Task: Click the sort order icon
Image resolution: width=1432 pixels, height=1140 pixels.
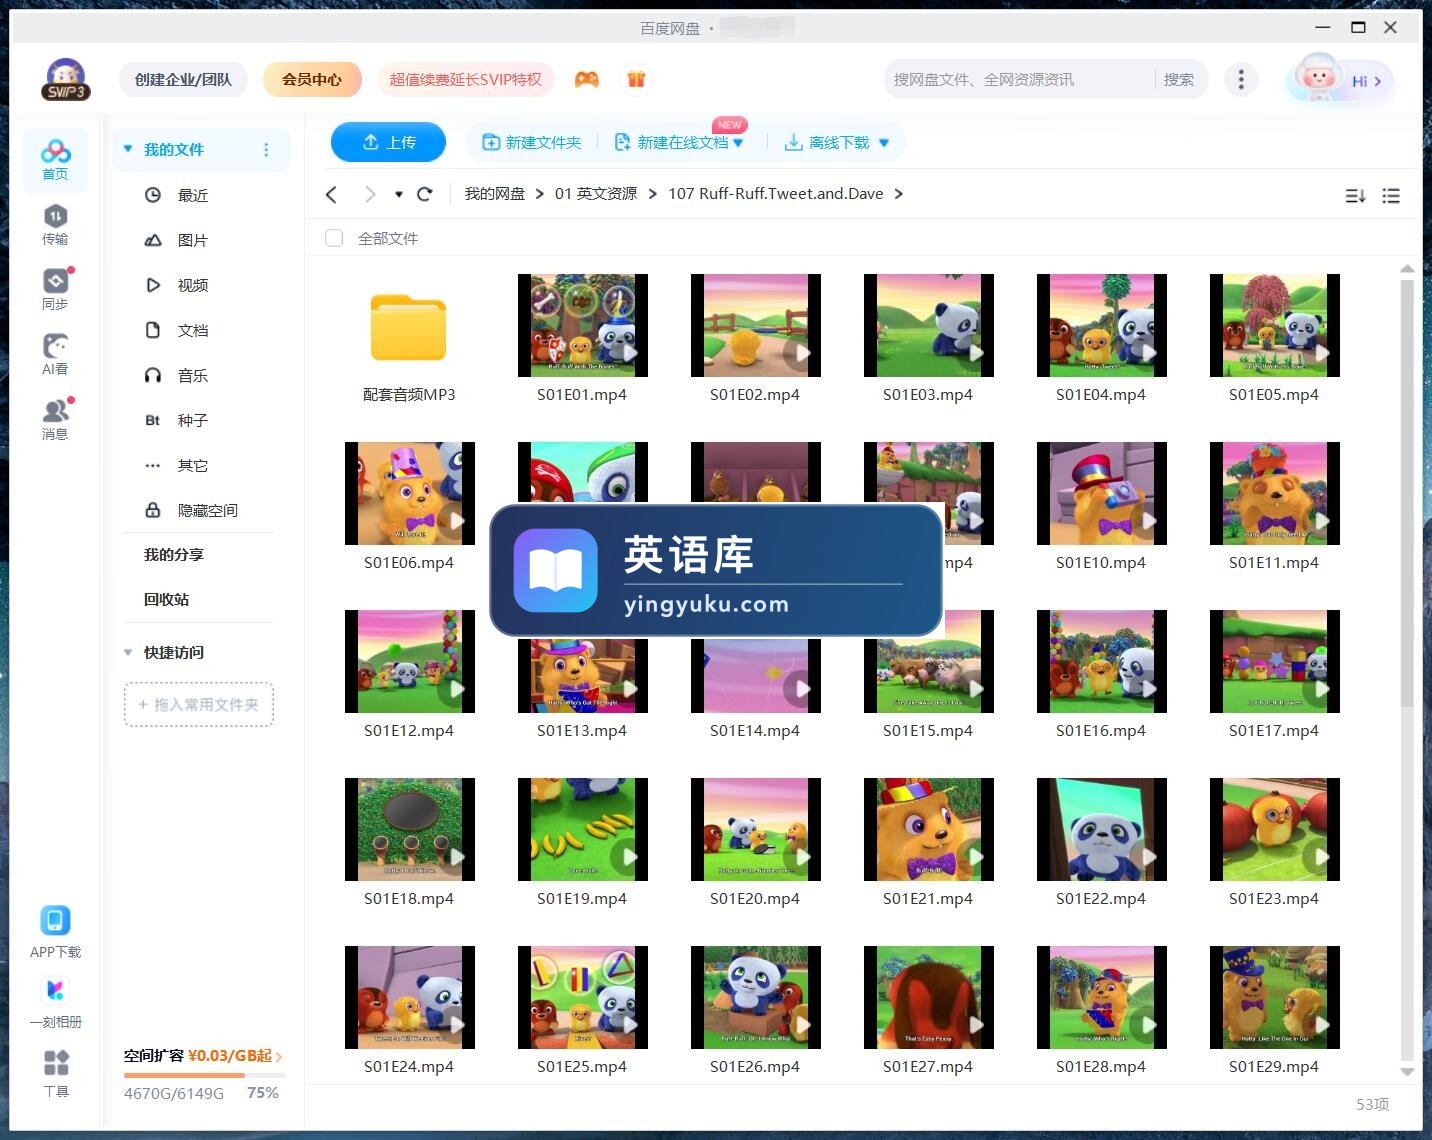Action: tap(1355, 196)
